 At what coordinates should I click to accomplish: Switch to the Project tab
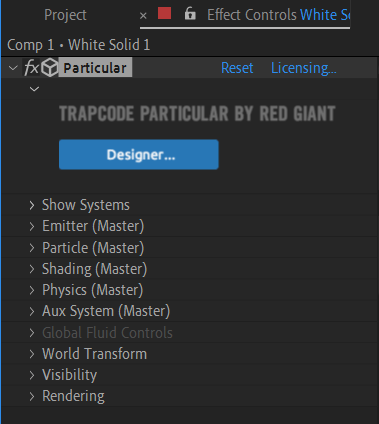[65, 15]
